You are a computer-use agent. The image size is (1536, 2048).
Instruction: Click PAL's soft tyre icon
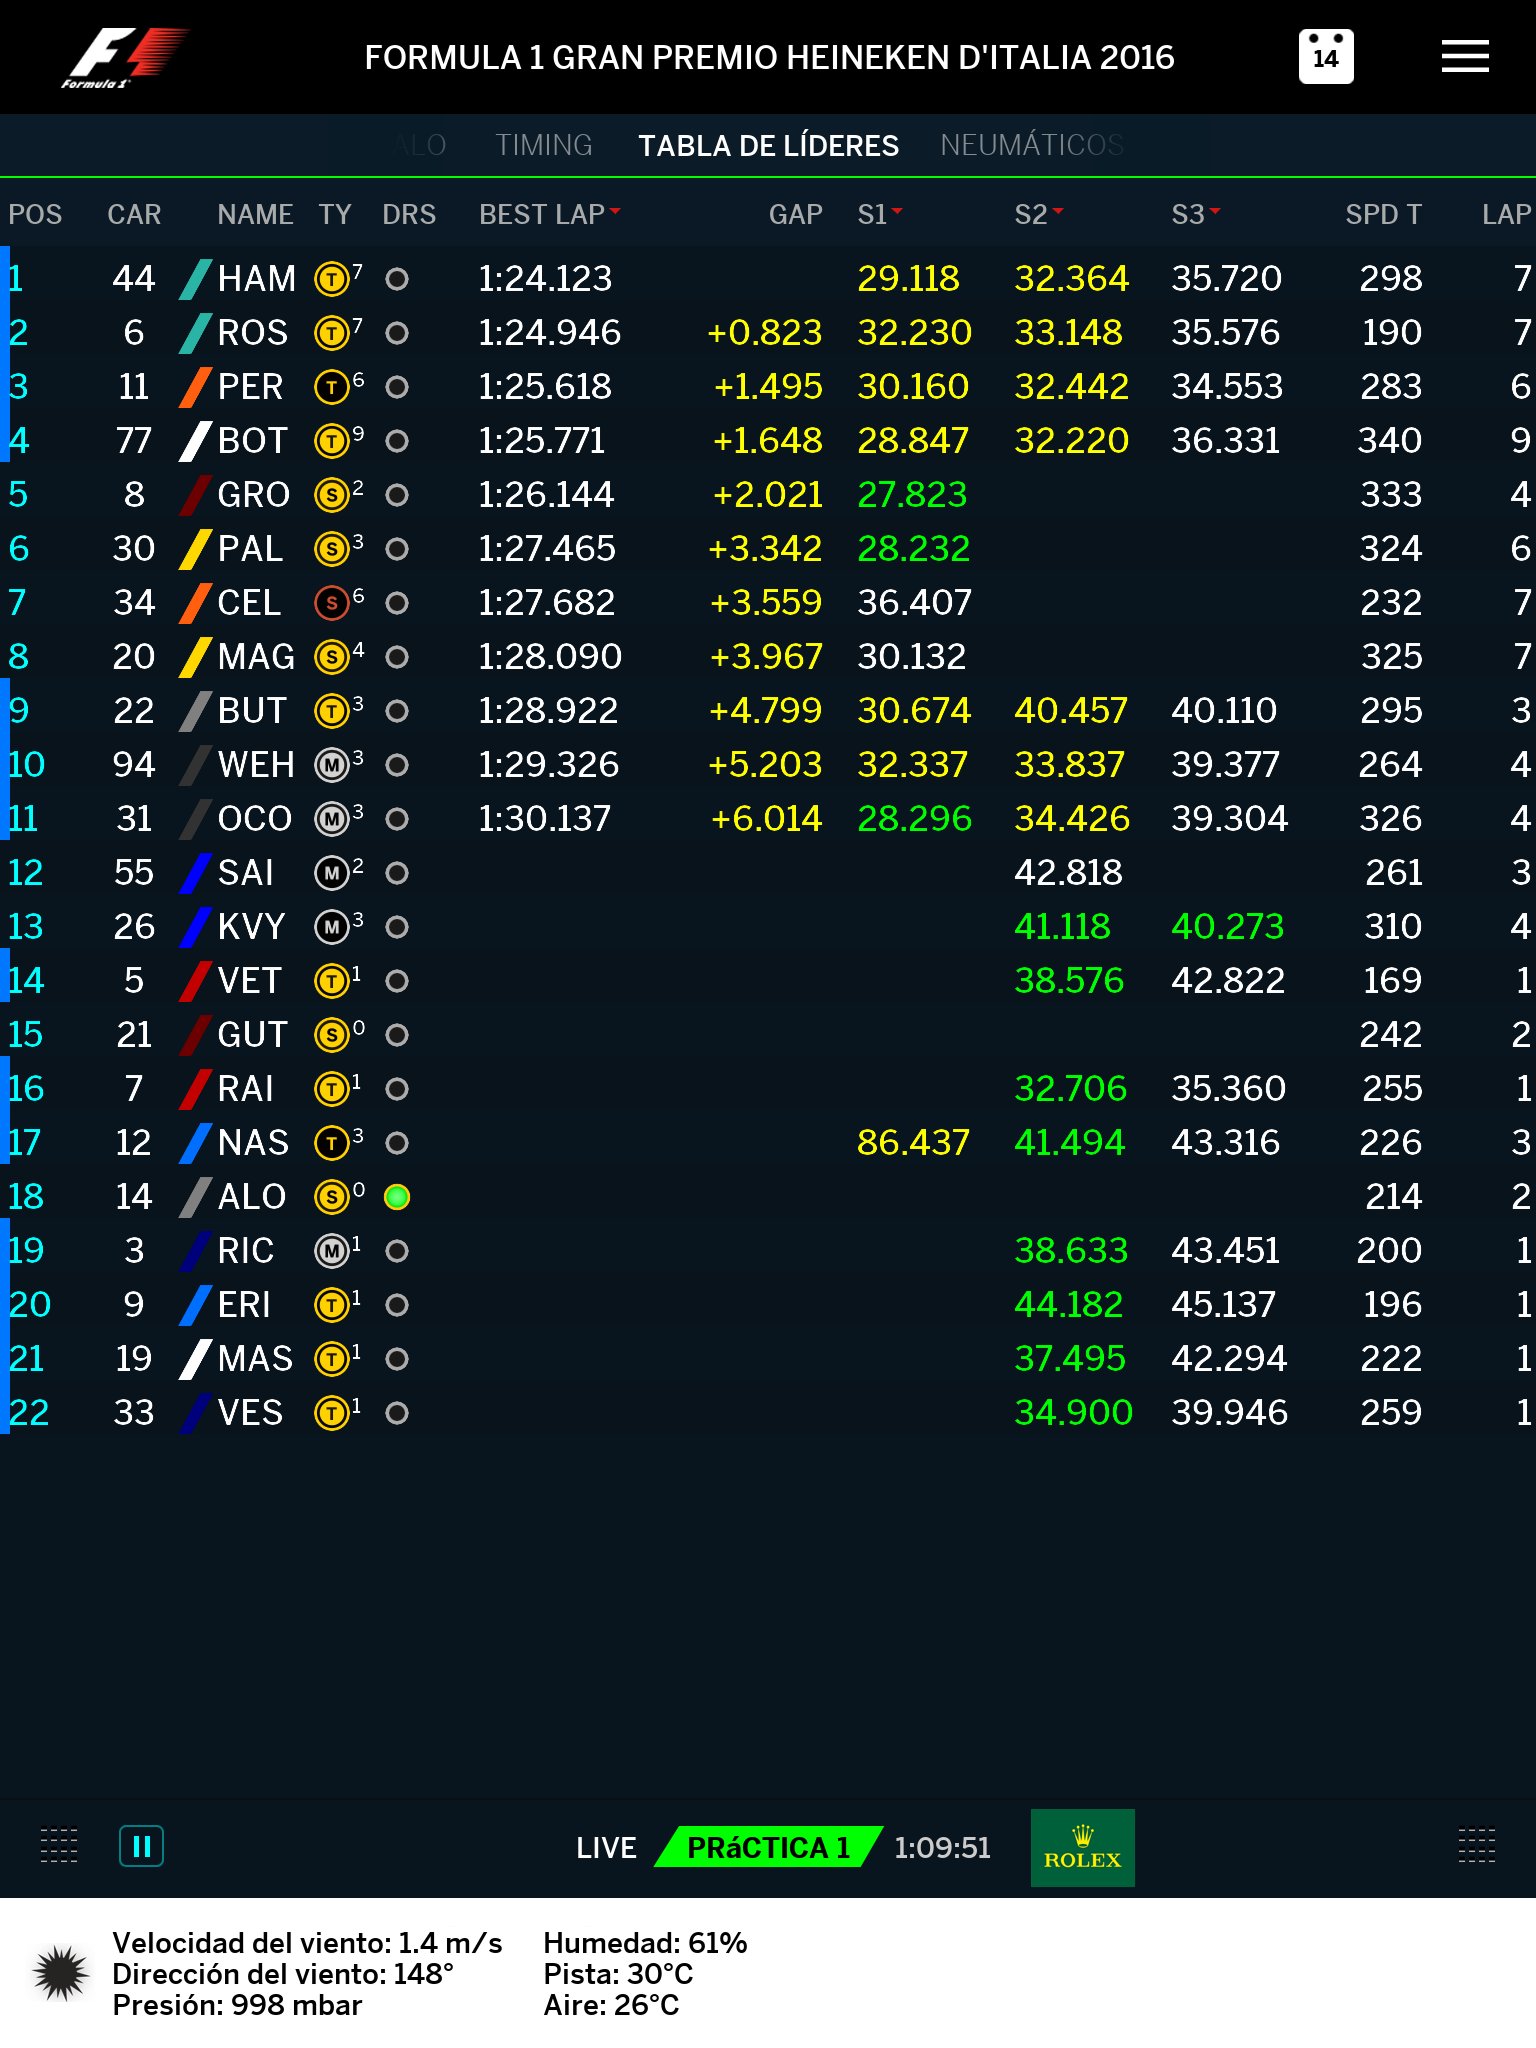331,549
